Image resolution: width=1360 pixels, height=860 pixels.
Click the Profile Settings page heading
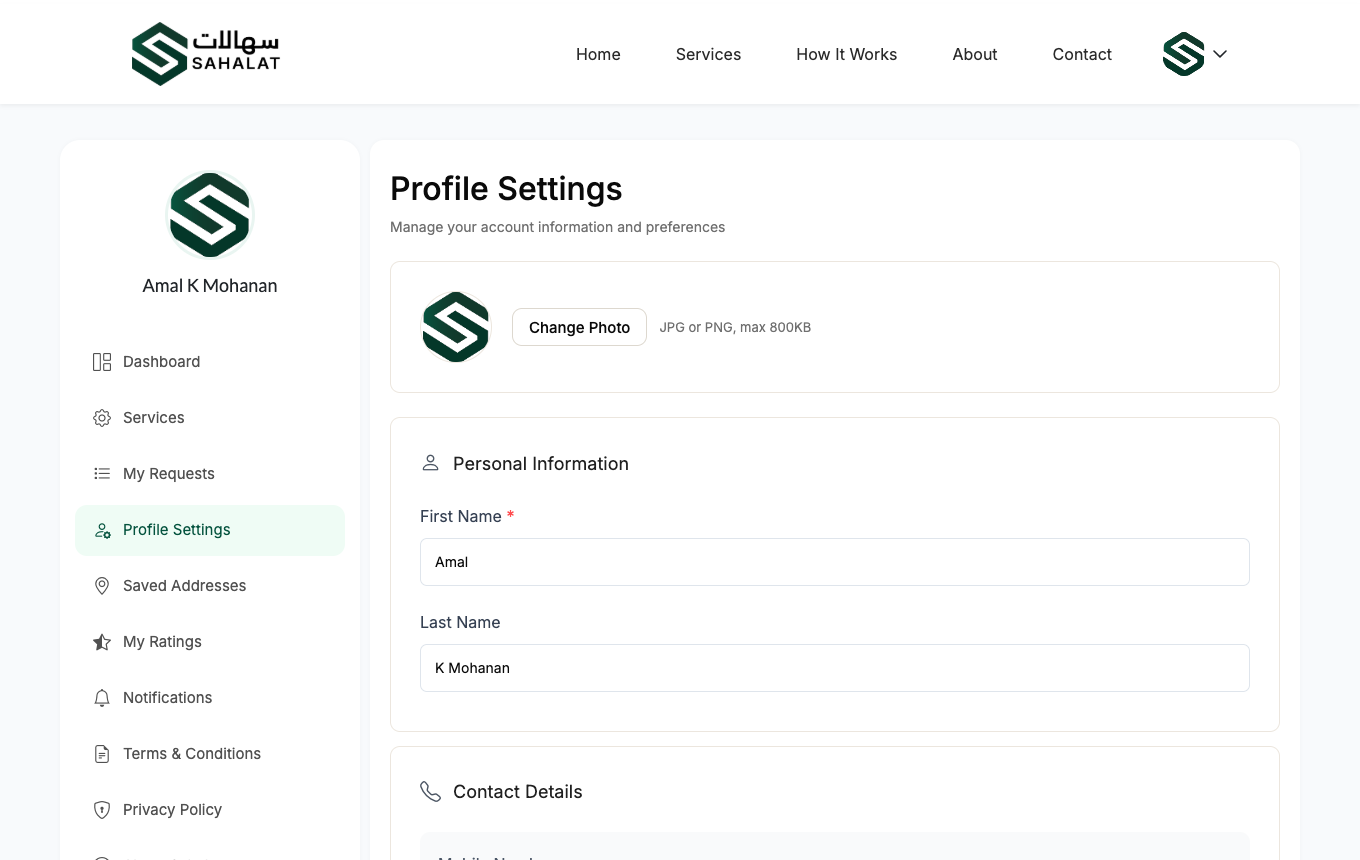point(506,189)
